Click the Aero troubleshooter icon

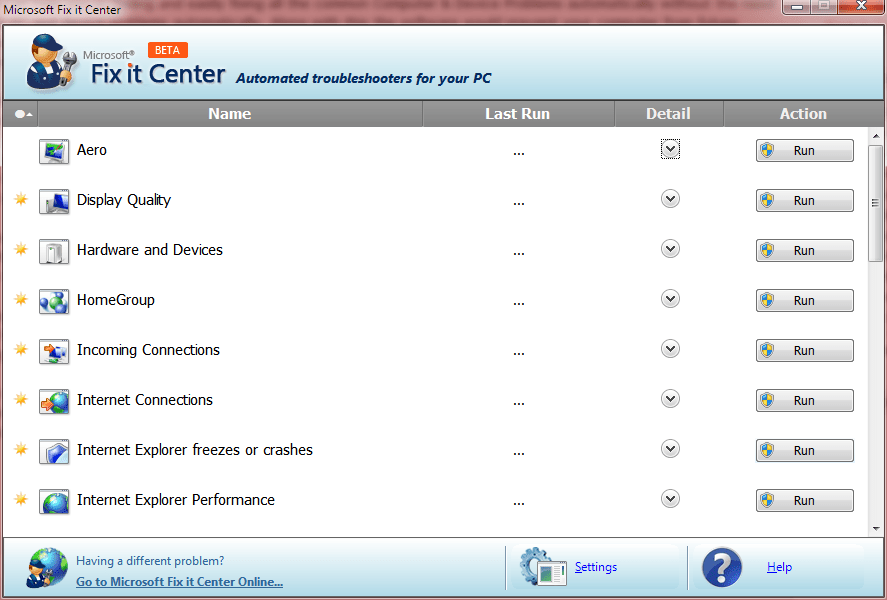(x=54, y=151)
